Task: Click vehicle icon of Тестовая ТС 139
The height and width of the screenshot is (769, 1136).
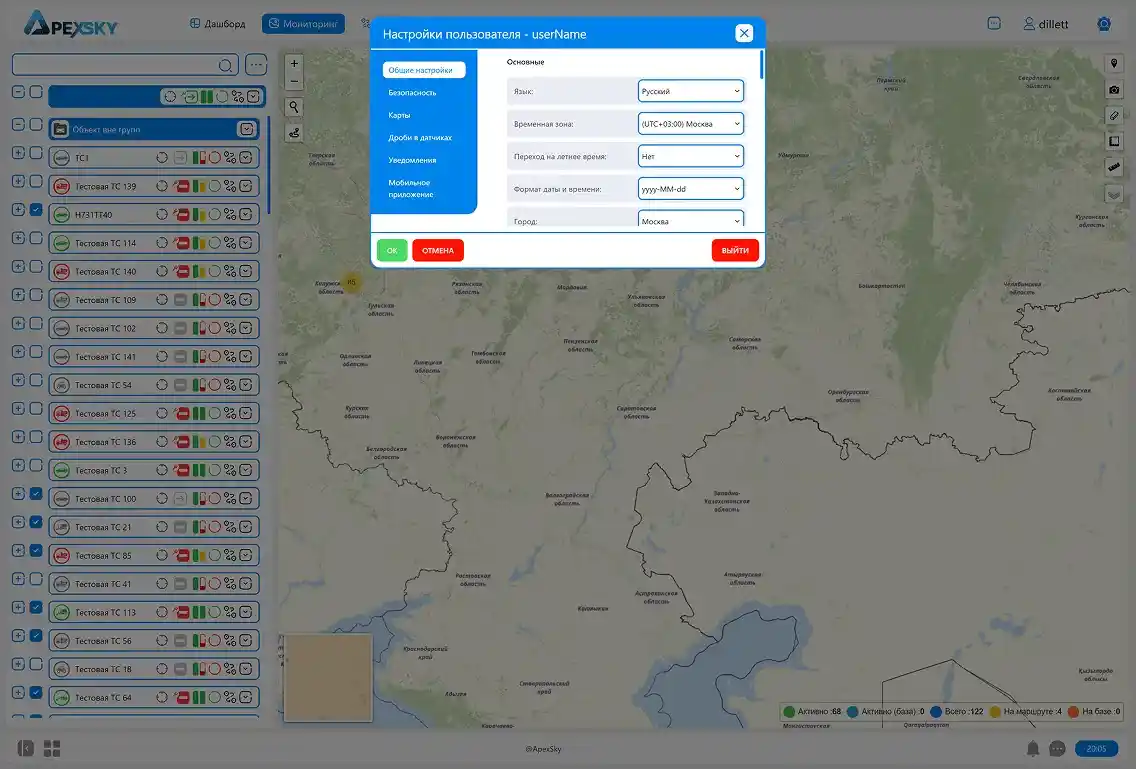Action: pos(62,186)
